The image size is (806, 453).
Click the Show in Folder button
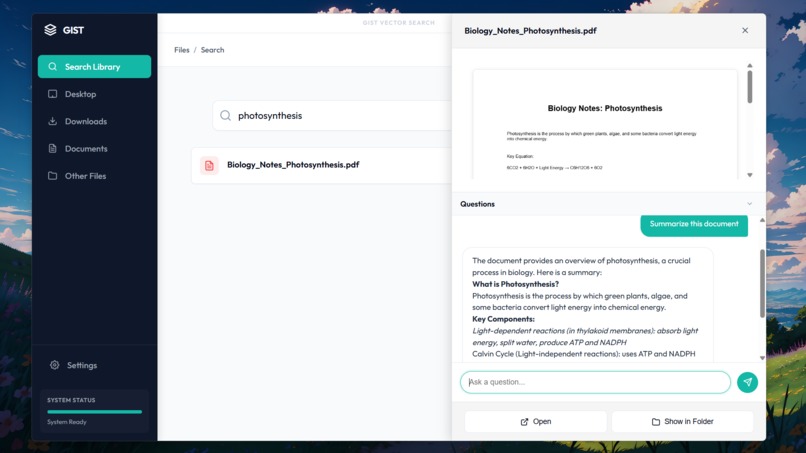coord(683,422)
